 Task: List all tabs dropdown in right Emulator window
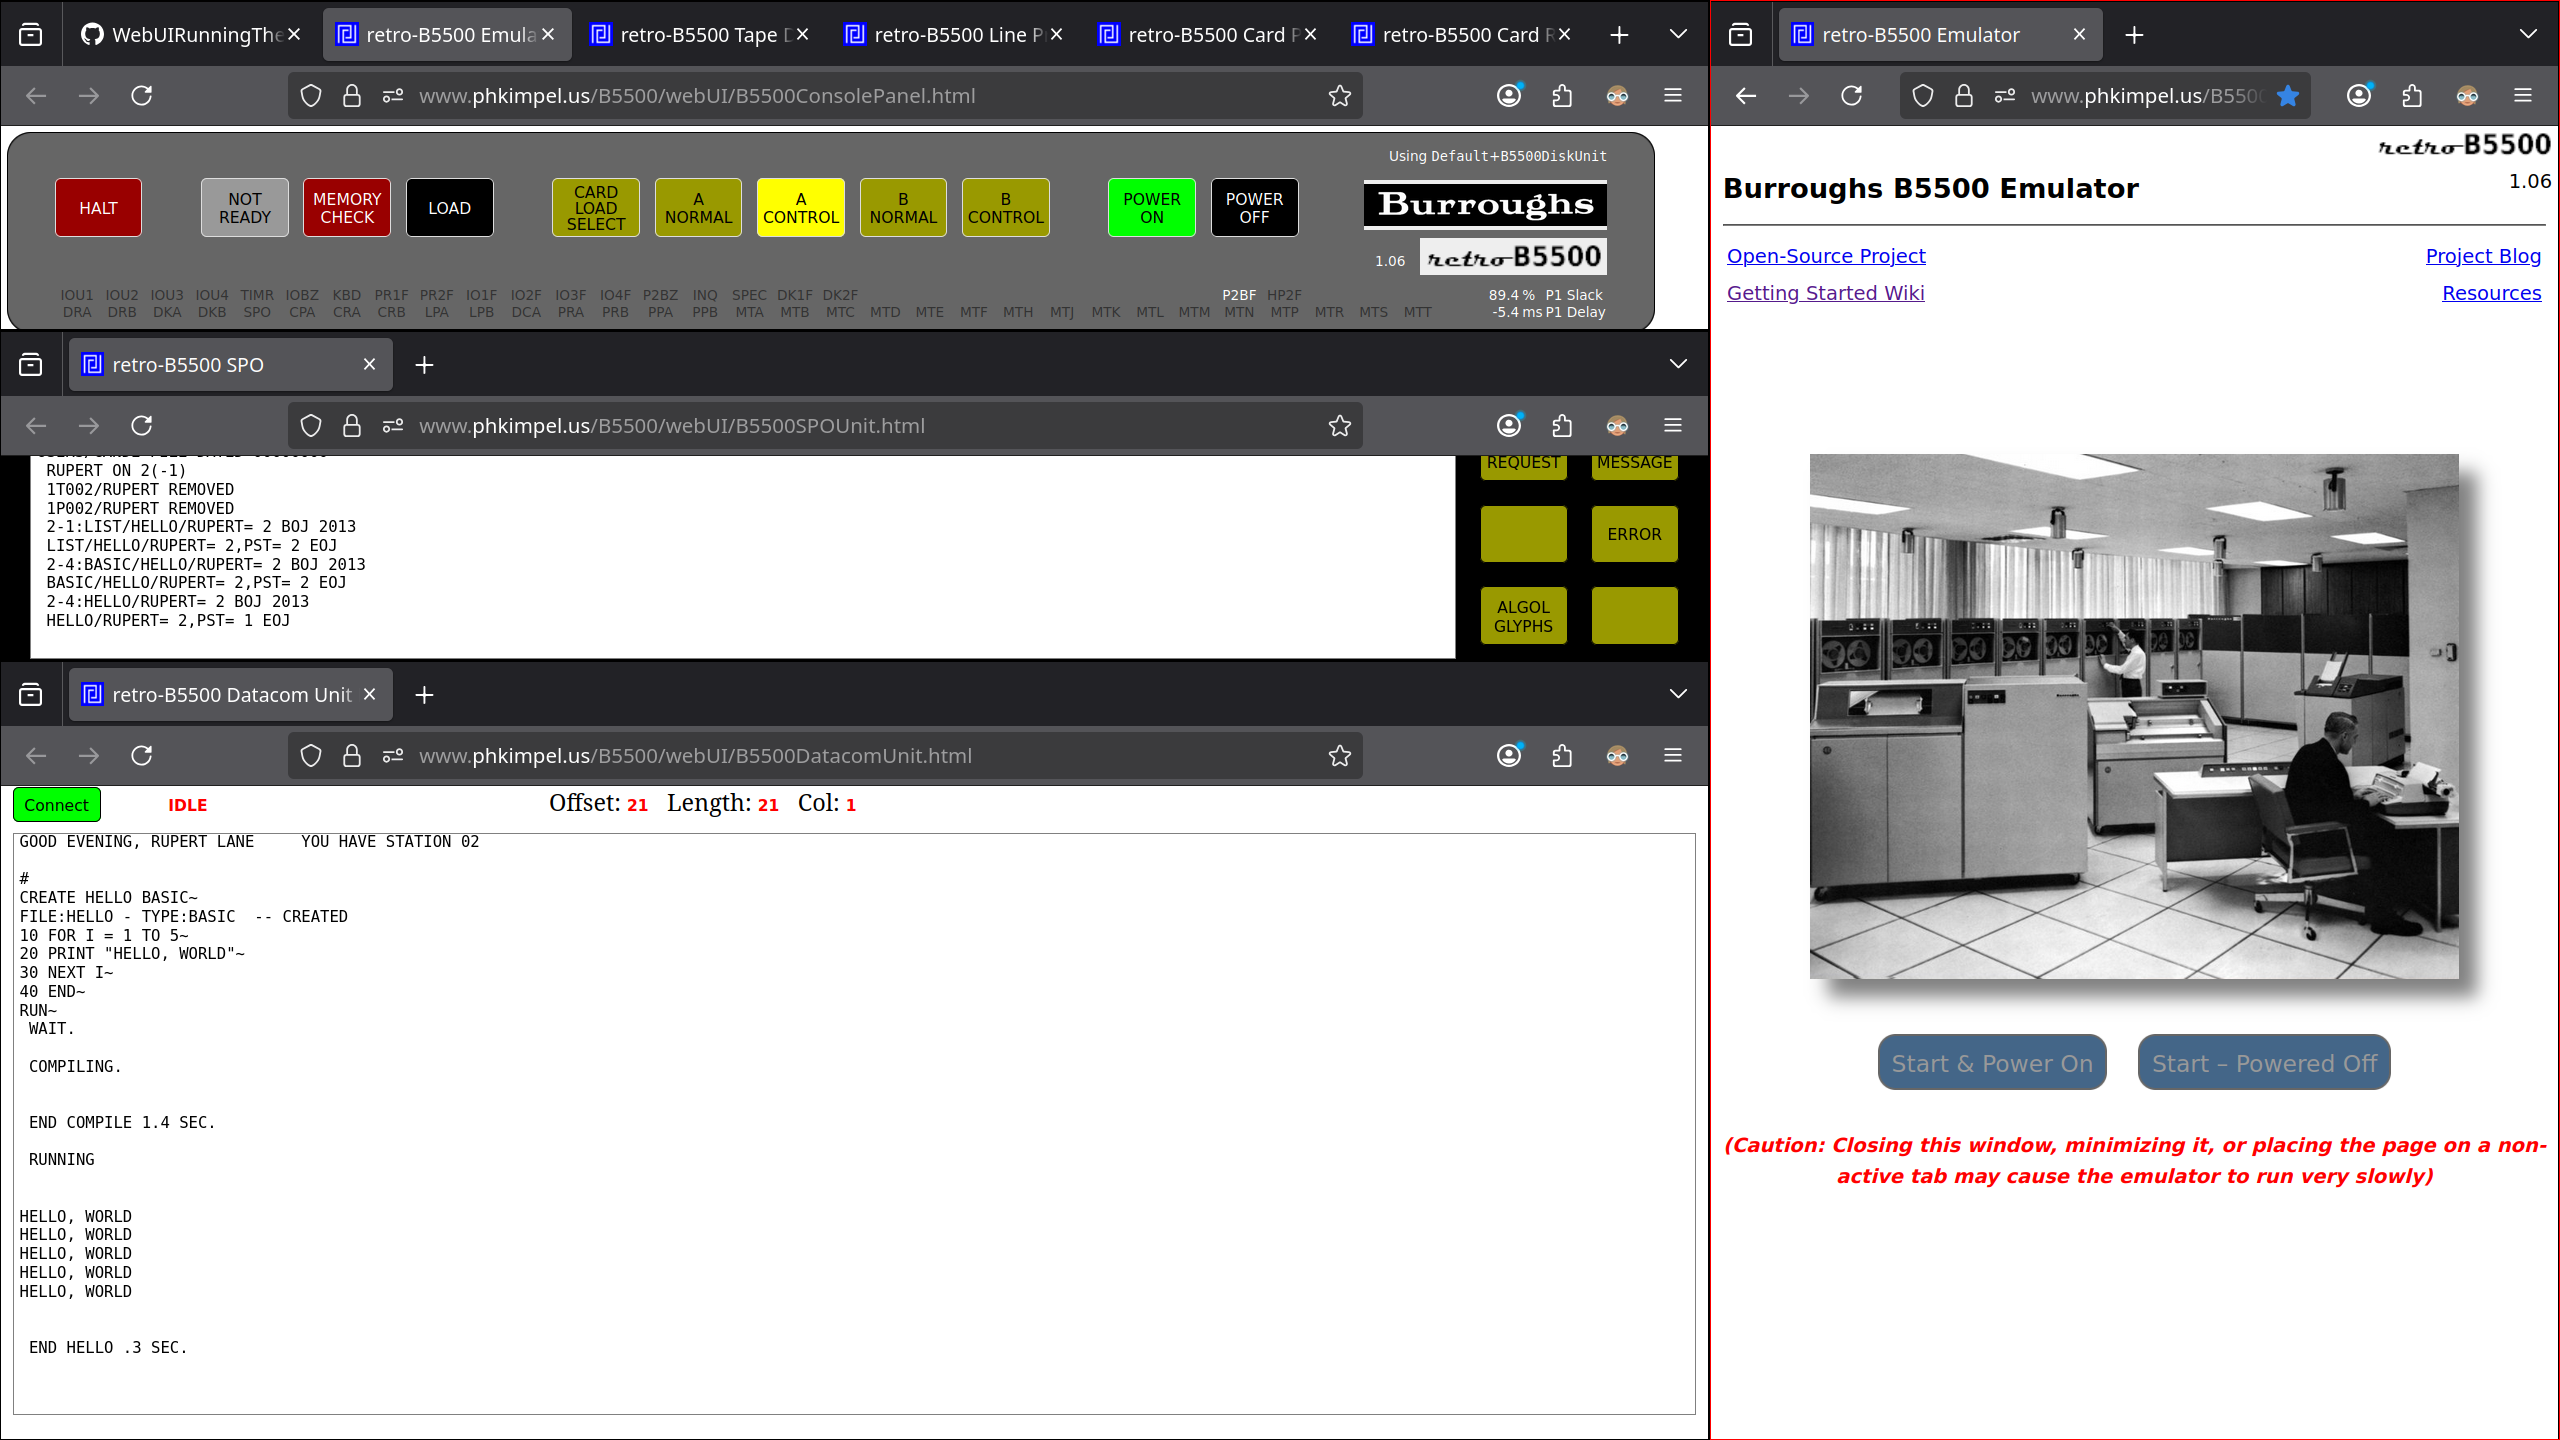pos(2528,35)
